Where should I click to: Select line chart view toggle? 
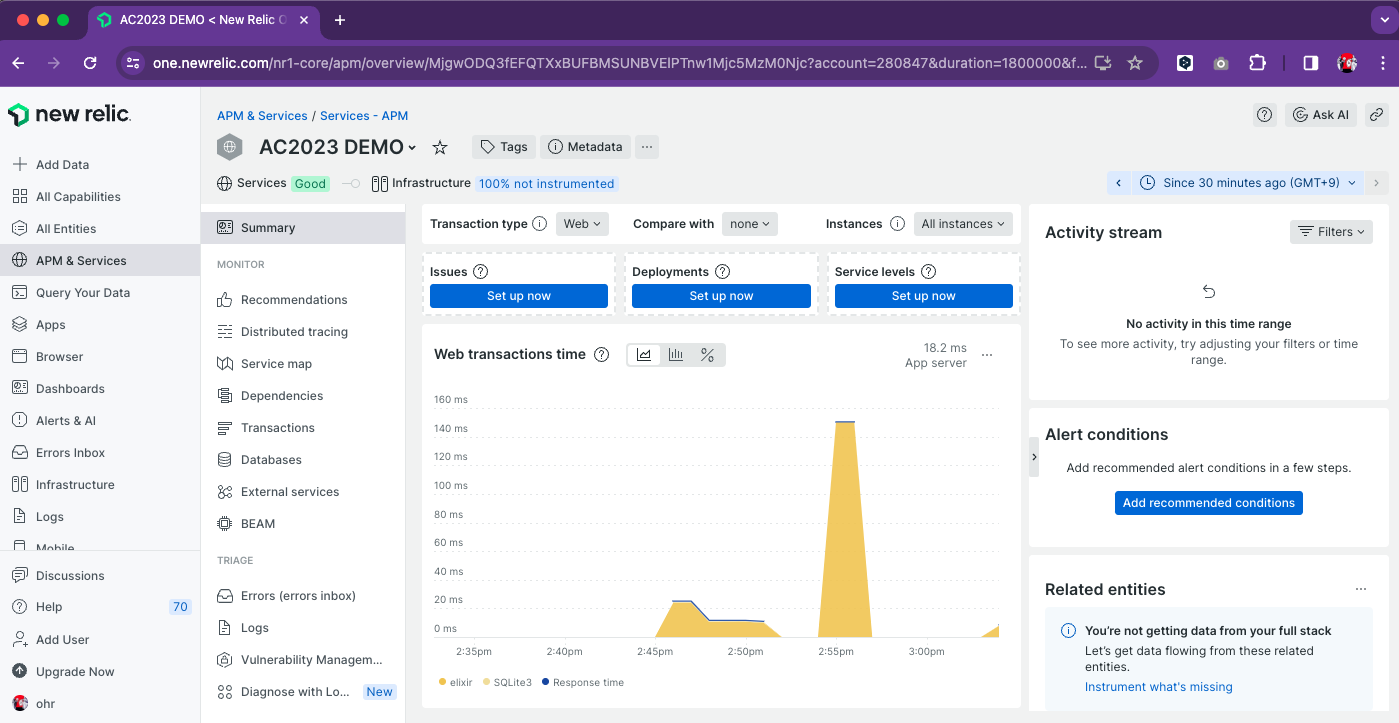point(644,355)
